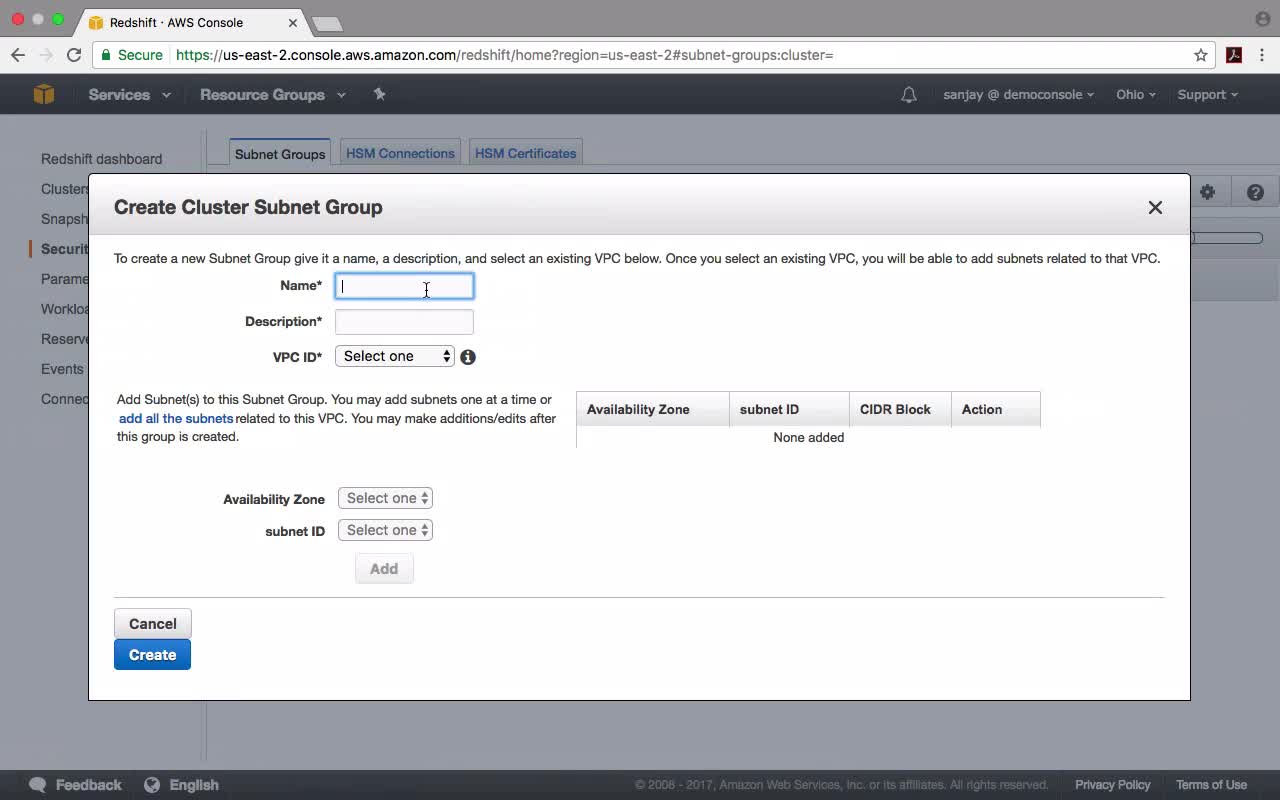The image size is (1280, 800).
Task: Click the English language link
Action: pyautogui.click(x=194, y=785)
